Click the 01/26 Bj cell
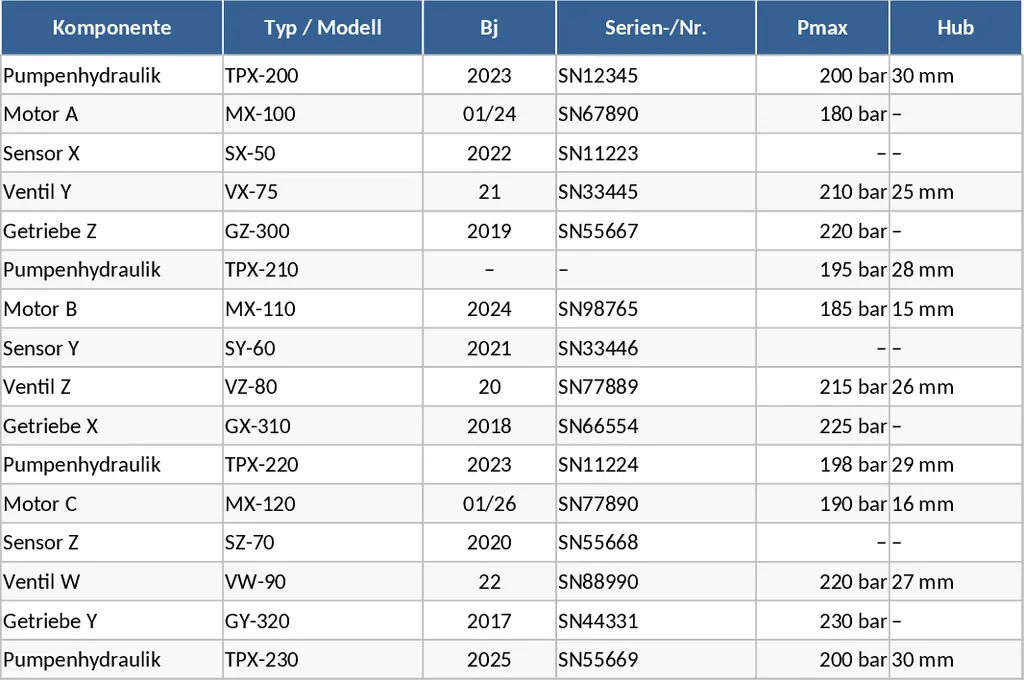 (489, 504)
